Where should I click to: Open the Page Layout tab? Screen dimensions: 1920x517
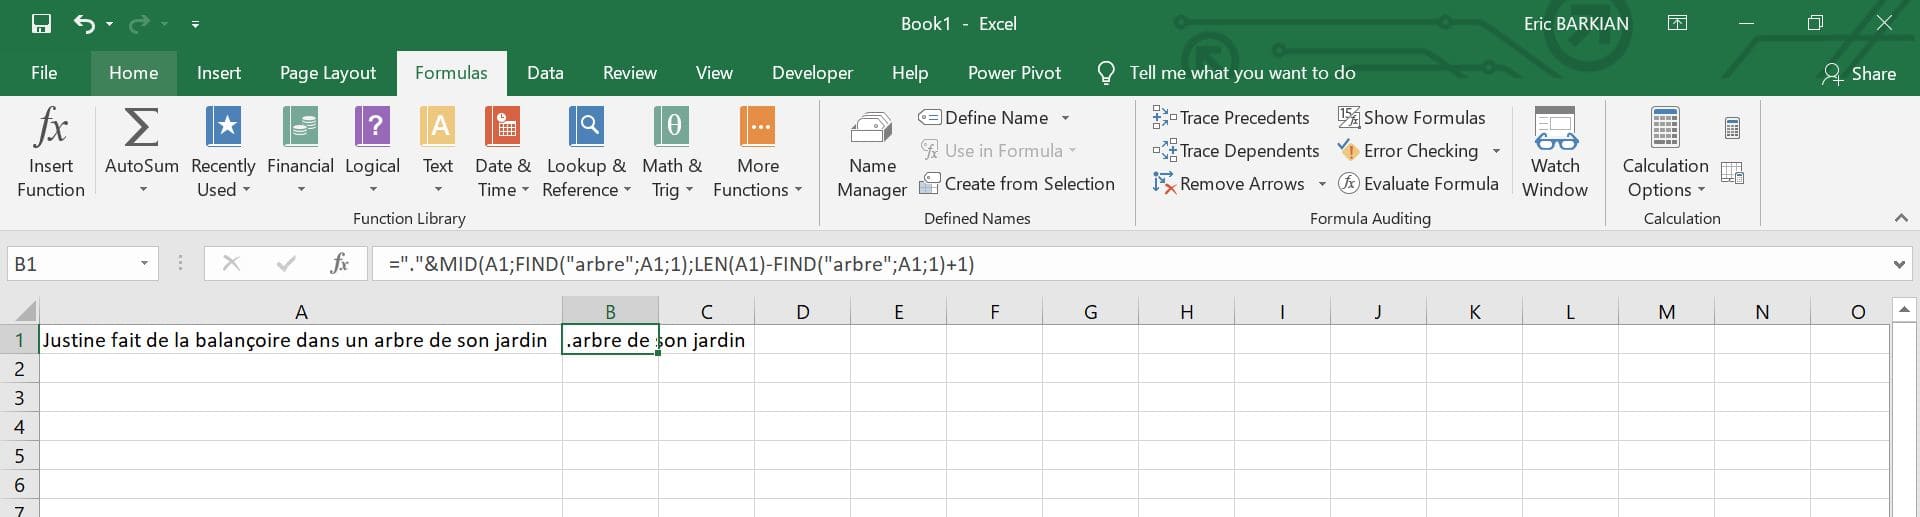(328, 73)
